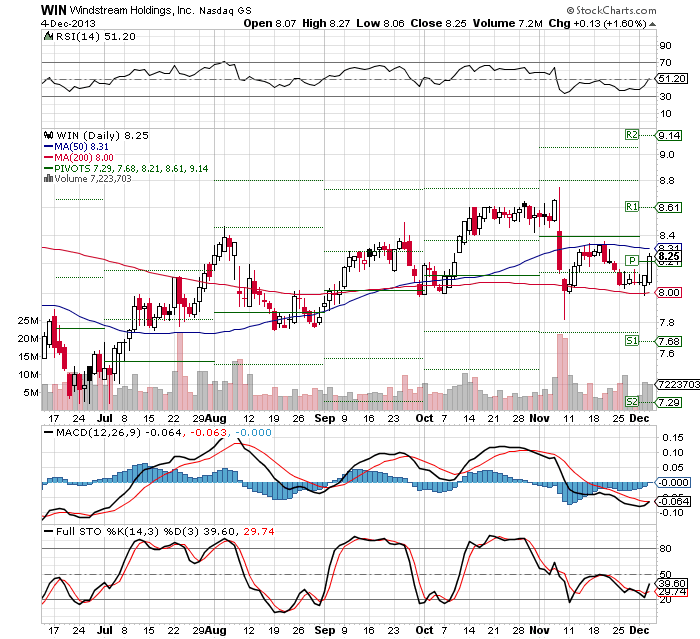This screenshot has height=639, width=700.
Task: Click the 7.68 S1 price tag
Action: 669,342
